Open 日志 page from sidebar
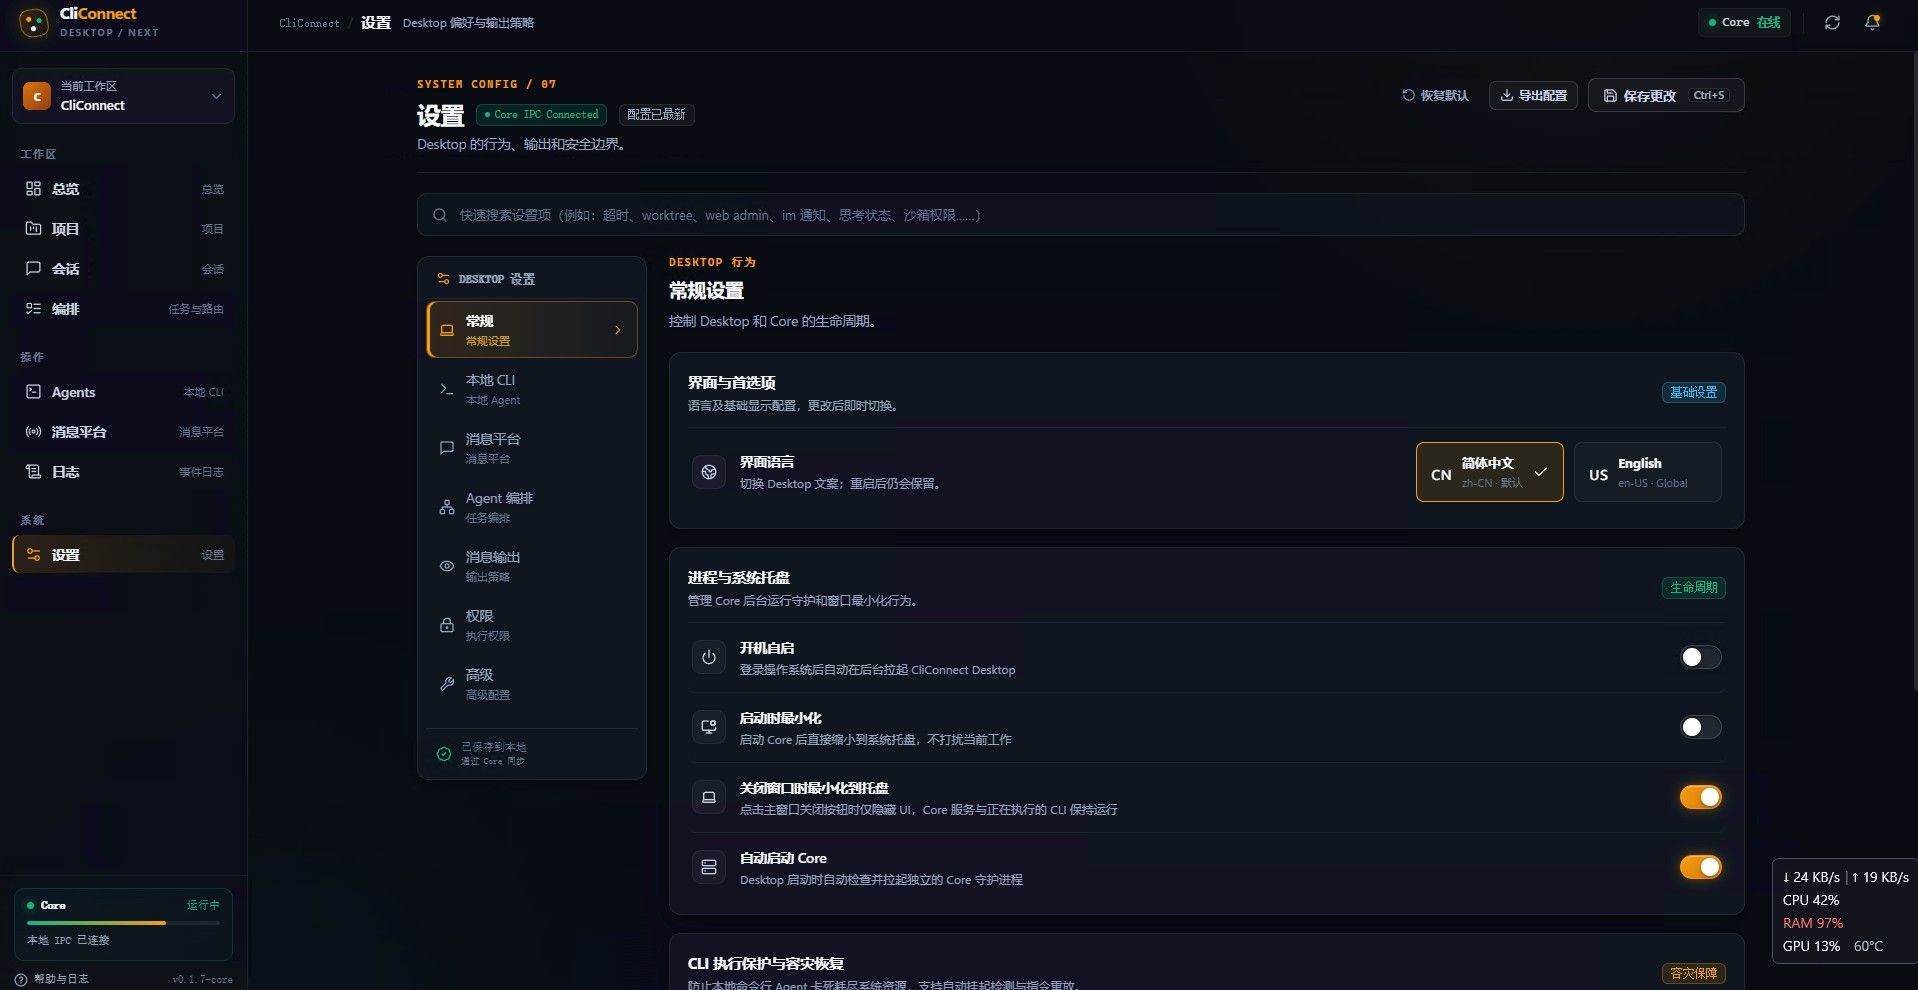 (124, 472)
